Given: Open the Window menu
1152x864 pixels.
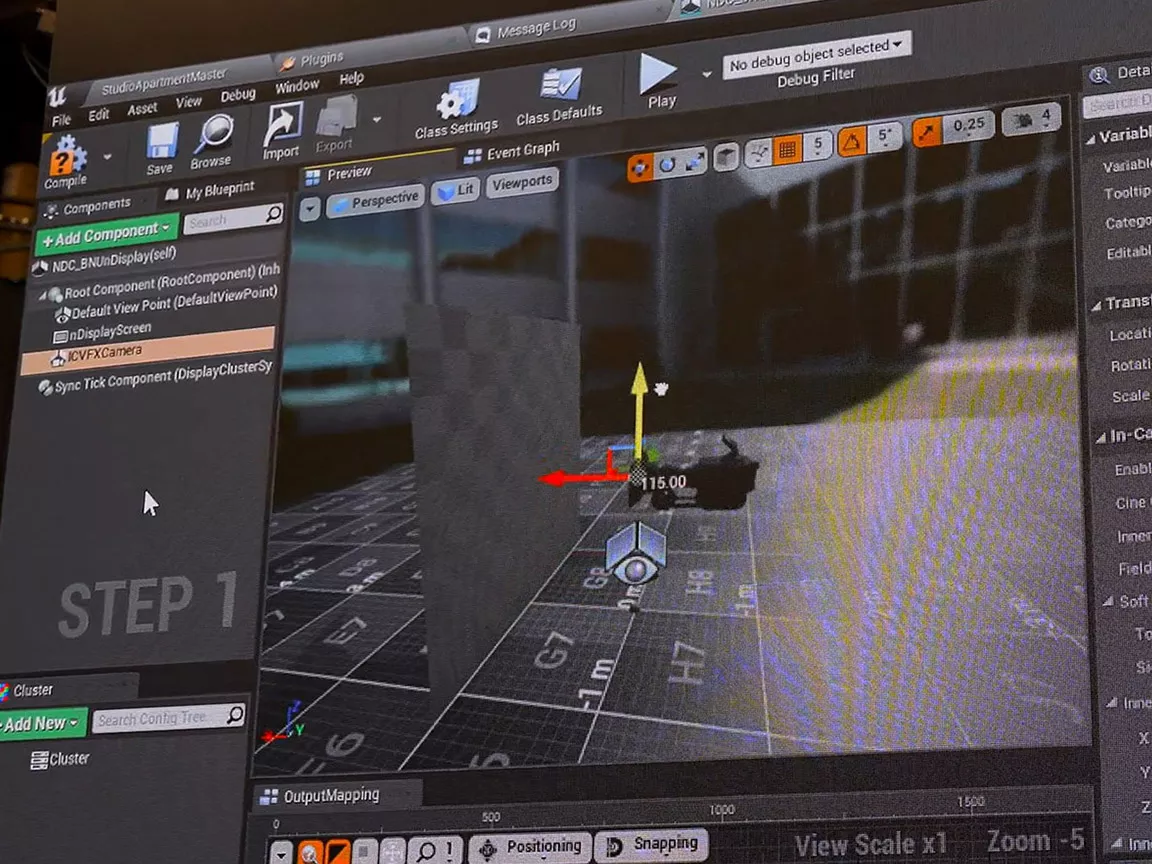Looking at the screenshot, I should point(297,87).
